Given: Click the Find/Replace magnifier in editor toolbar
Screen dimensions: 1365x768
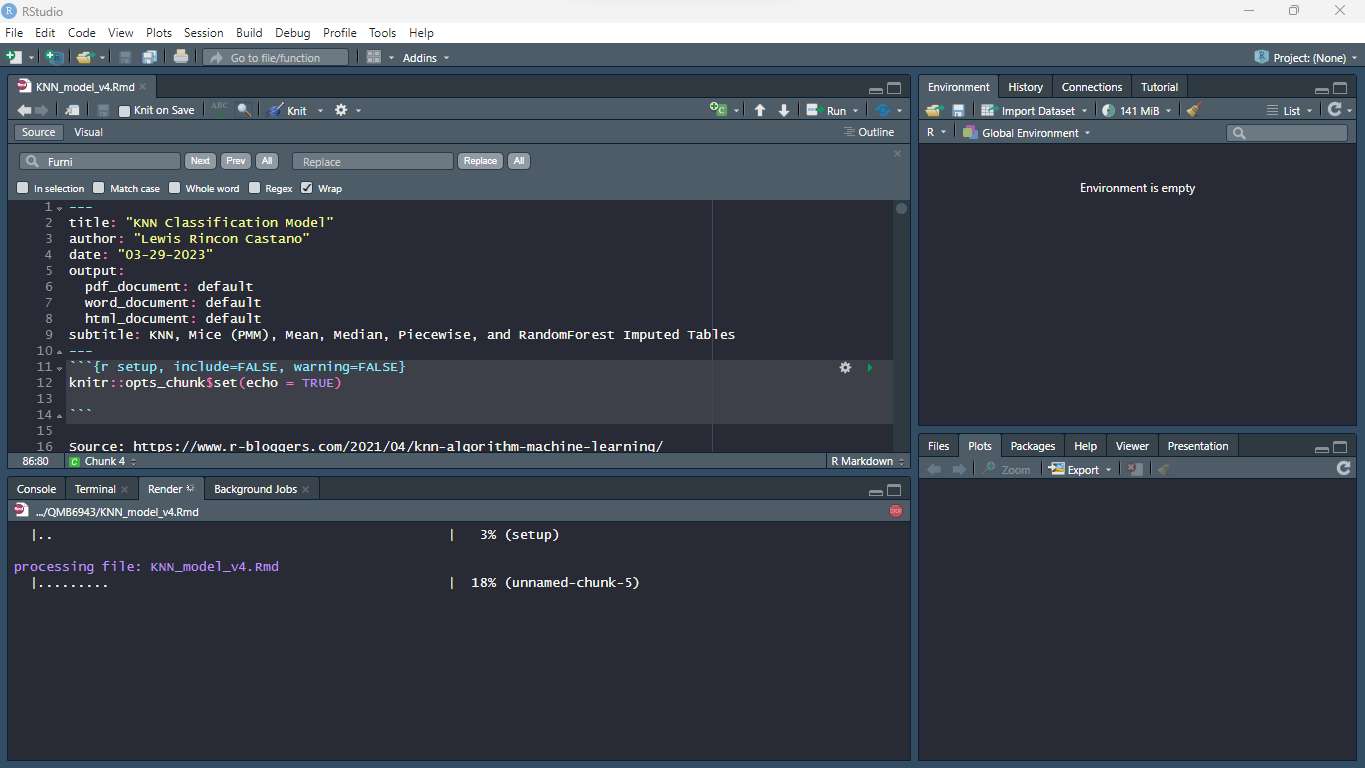Looking at the screenshot, I should point(244,110).
